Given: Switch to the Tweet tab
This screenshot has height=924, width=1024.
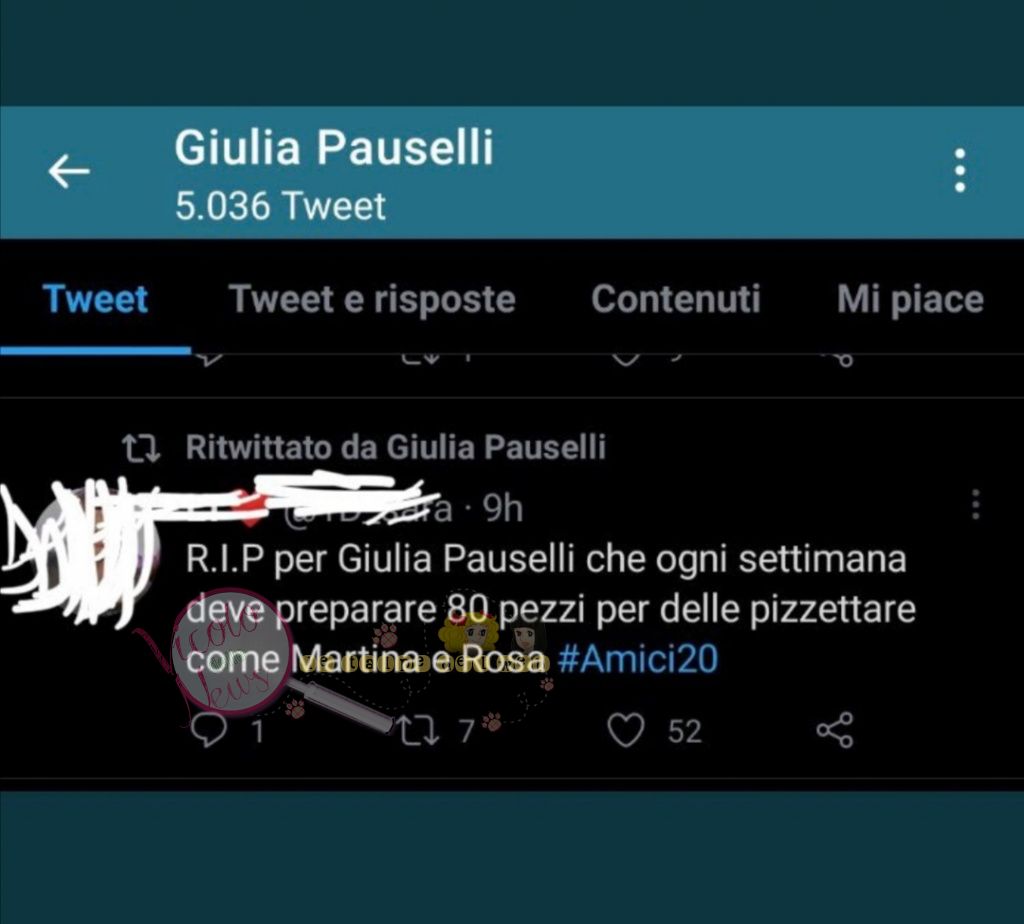Looking at the screenshot, I should coord(95,299).
